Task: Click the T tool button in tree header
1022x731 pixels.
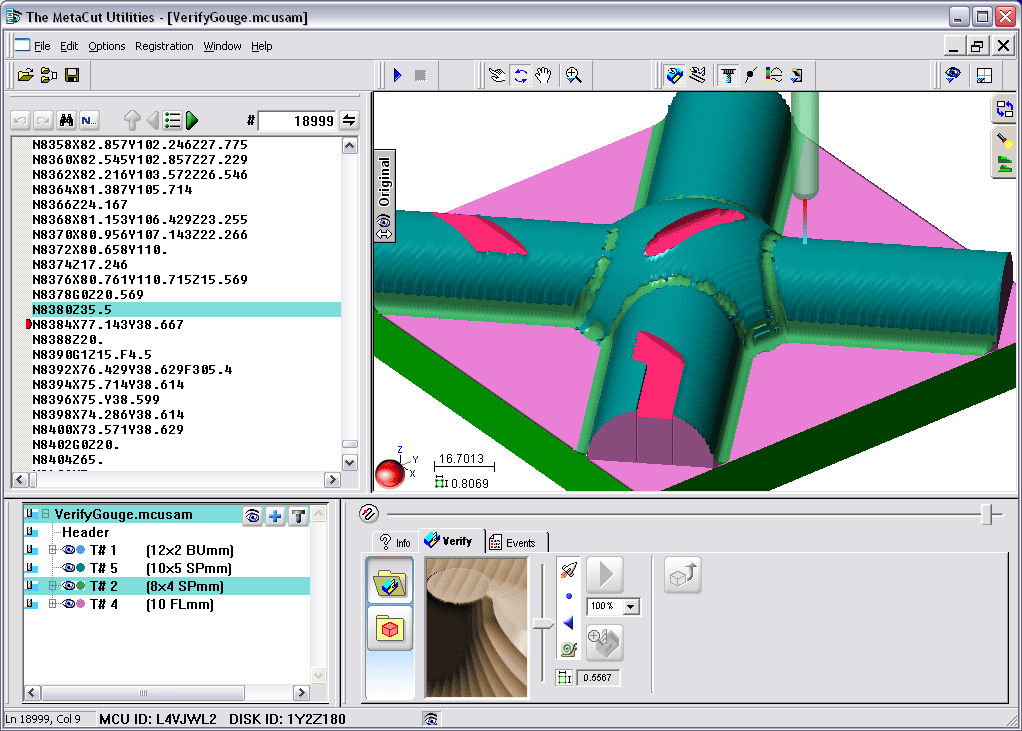Action: click(x=299, y=516)
